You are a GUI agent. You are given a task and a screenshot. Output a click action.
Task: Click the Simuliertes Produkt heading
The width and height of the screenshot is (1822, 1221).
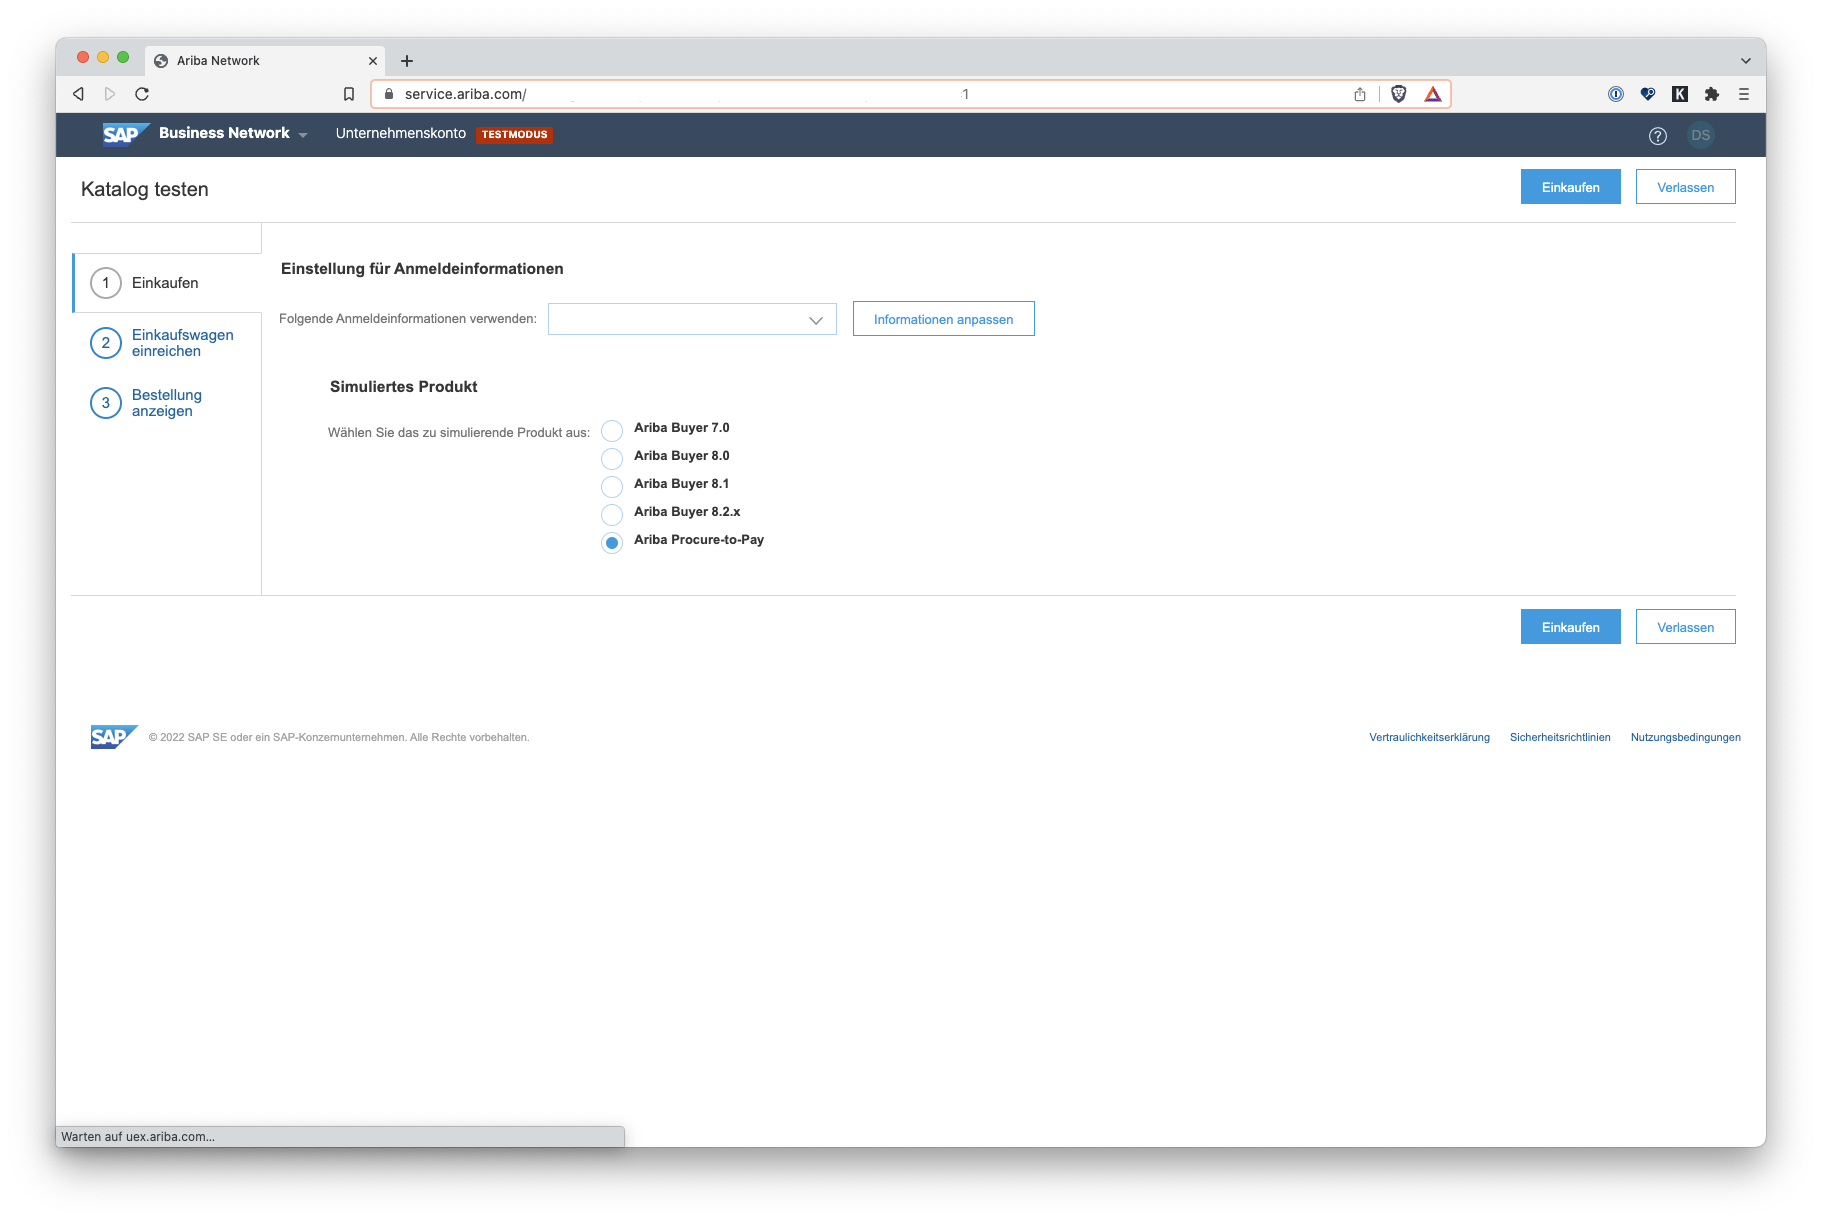click(x=404, y=387)
